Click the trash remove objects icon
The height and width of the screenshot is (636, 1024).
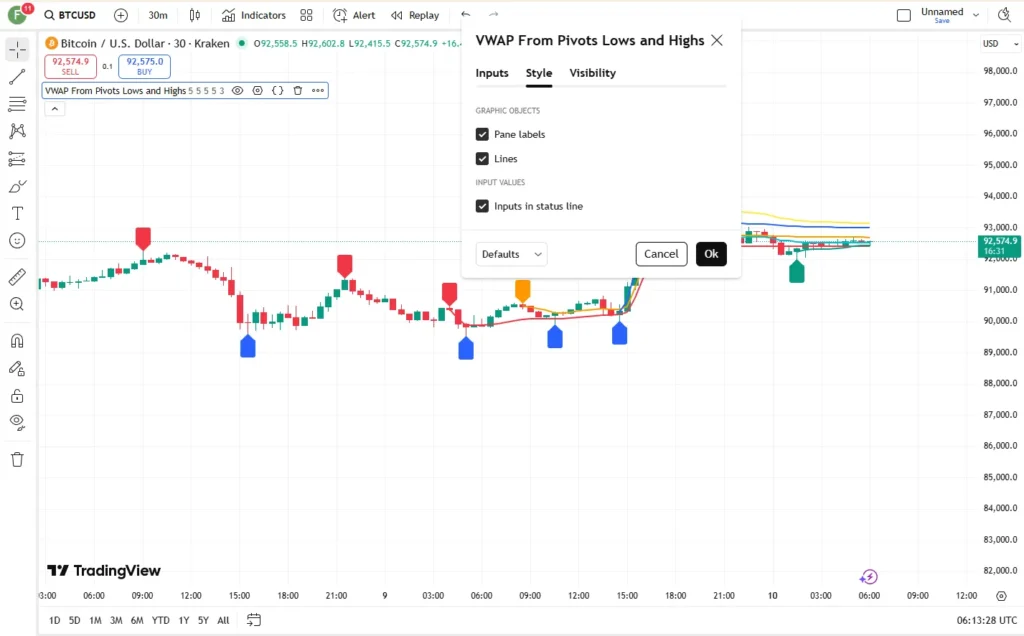coord(17,460)
